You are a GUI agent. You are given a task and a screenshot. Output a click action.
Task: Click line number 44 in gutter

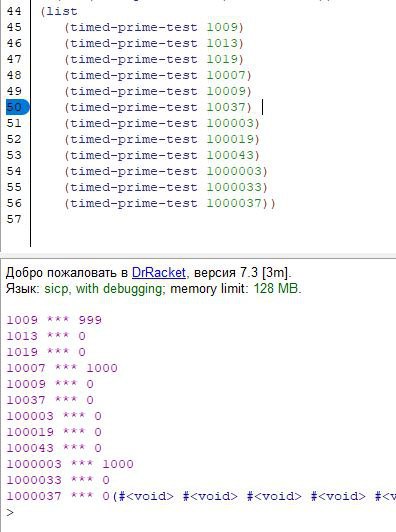tap(14, 11)
